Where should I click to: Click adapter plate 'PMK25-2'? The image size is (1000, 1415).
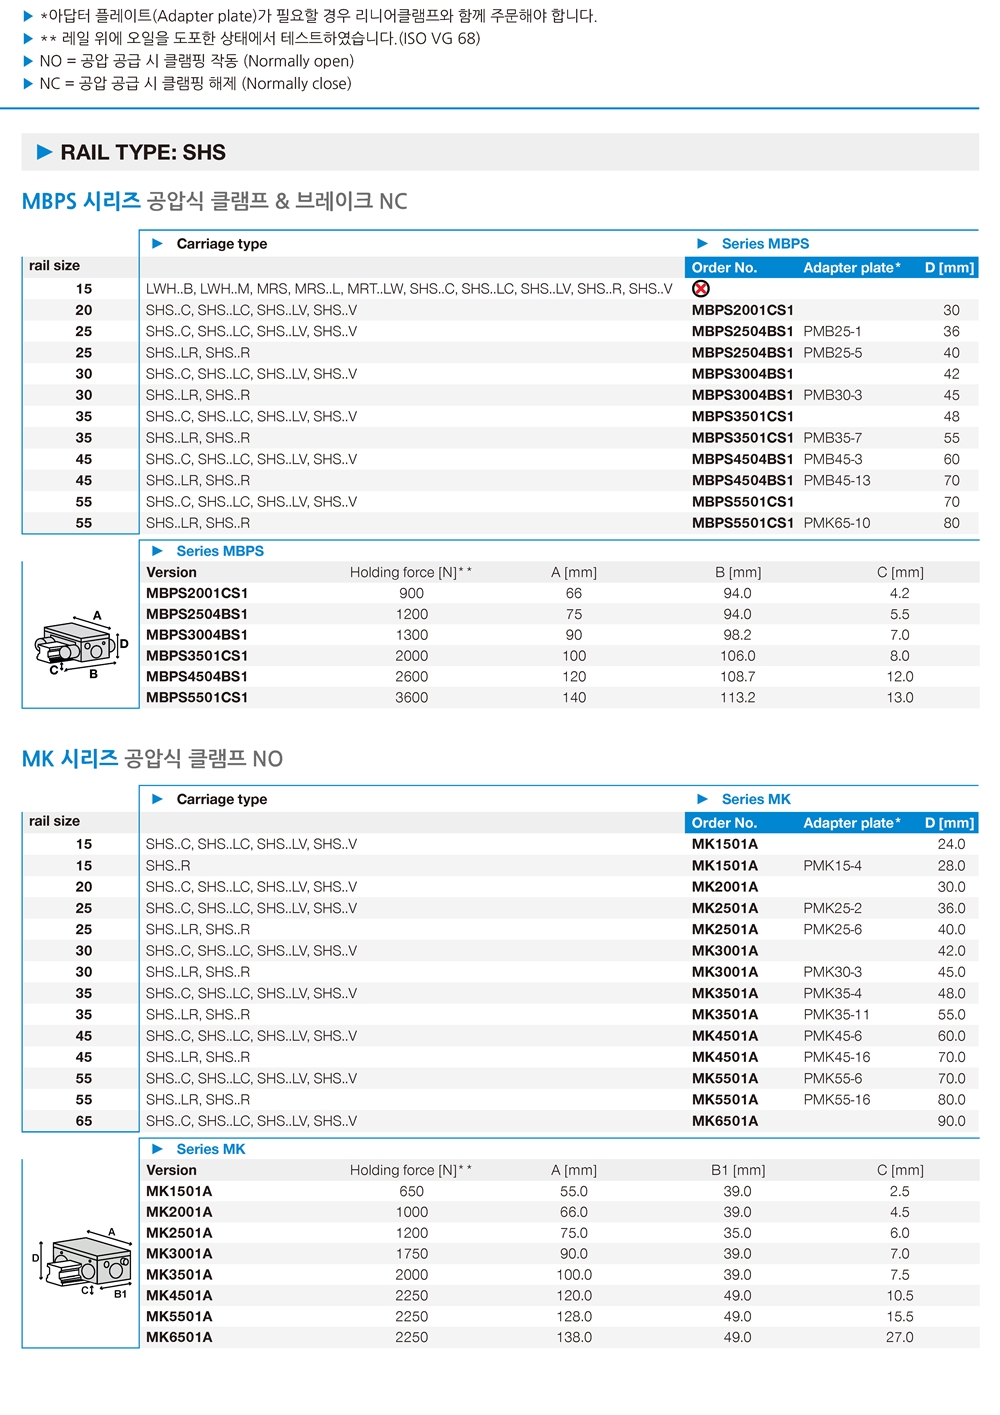click(832, 908)
